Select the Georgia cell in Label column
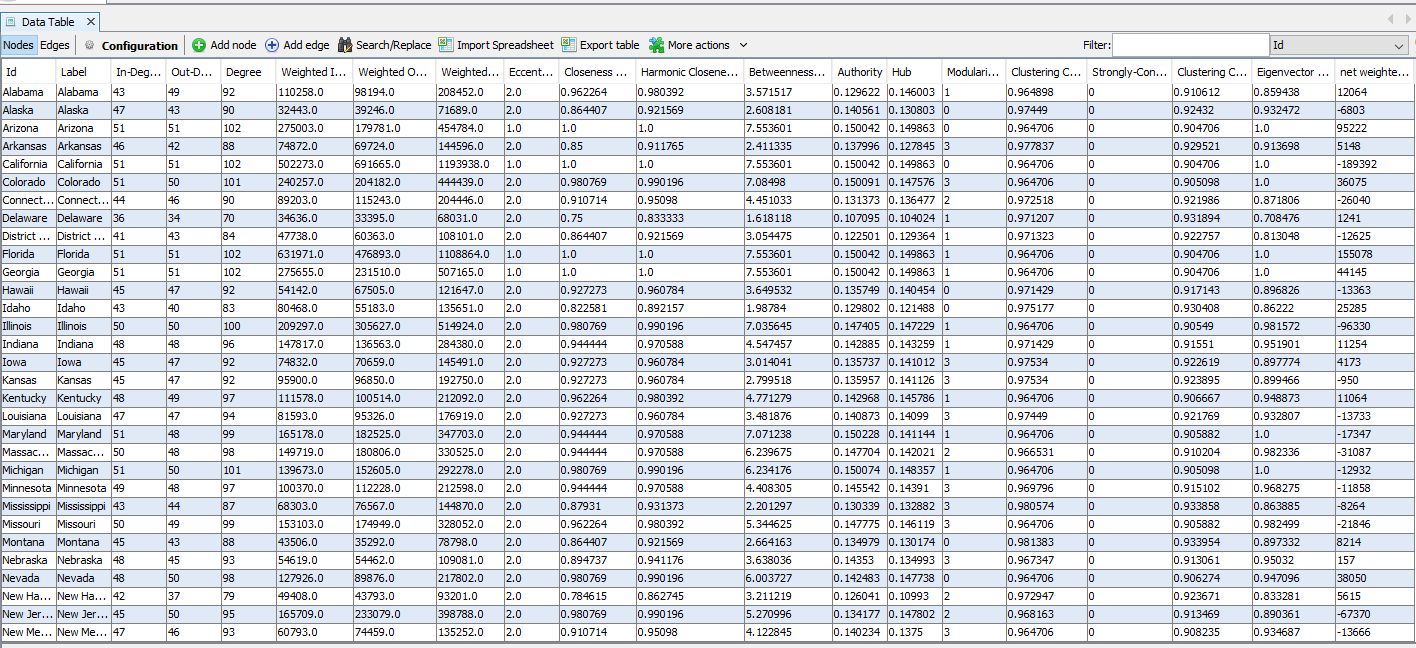The height and width of the screenshot is (648, 1416). coord(84,272)
